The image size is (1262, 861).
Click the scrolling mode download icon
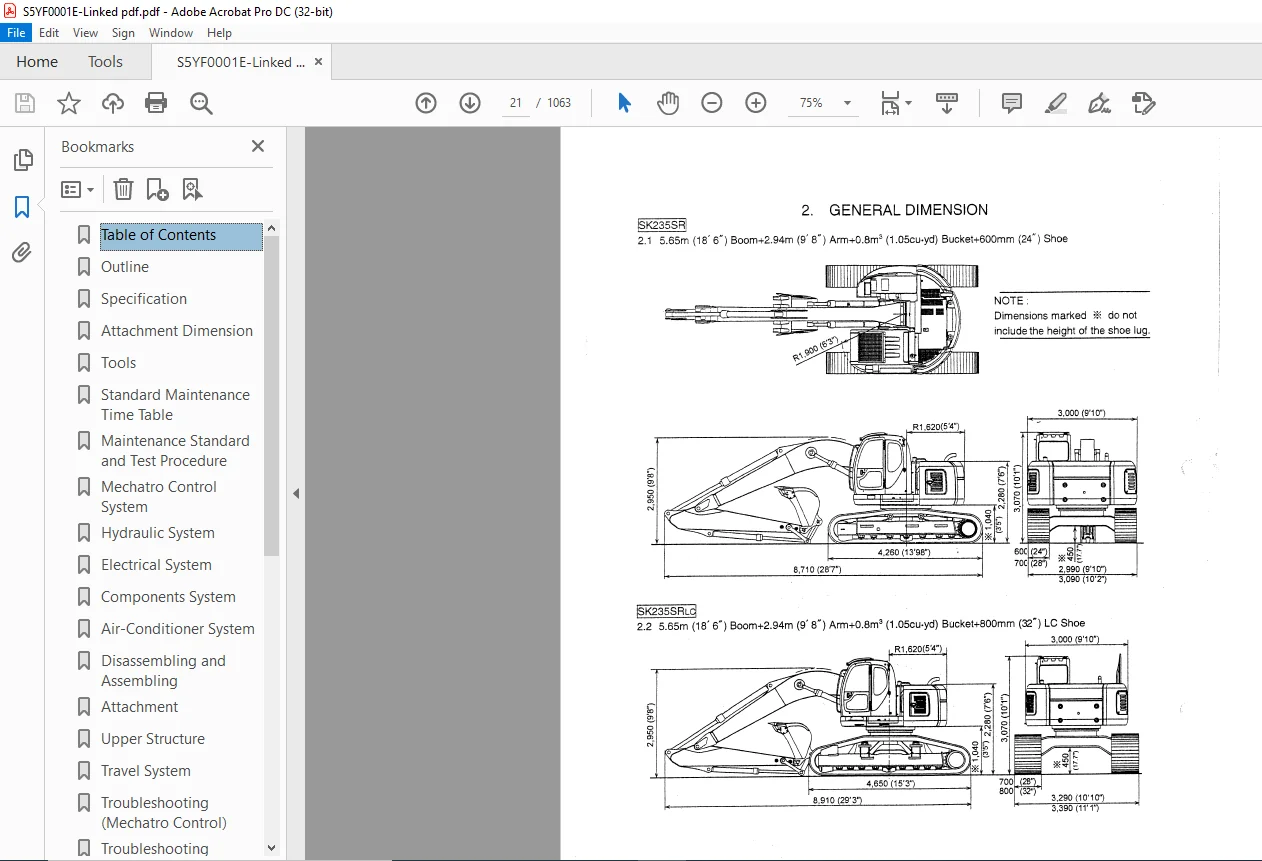tap(947, 103)
